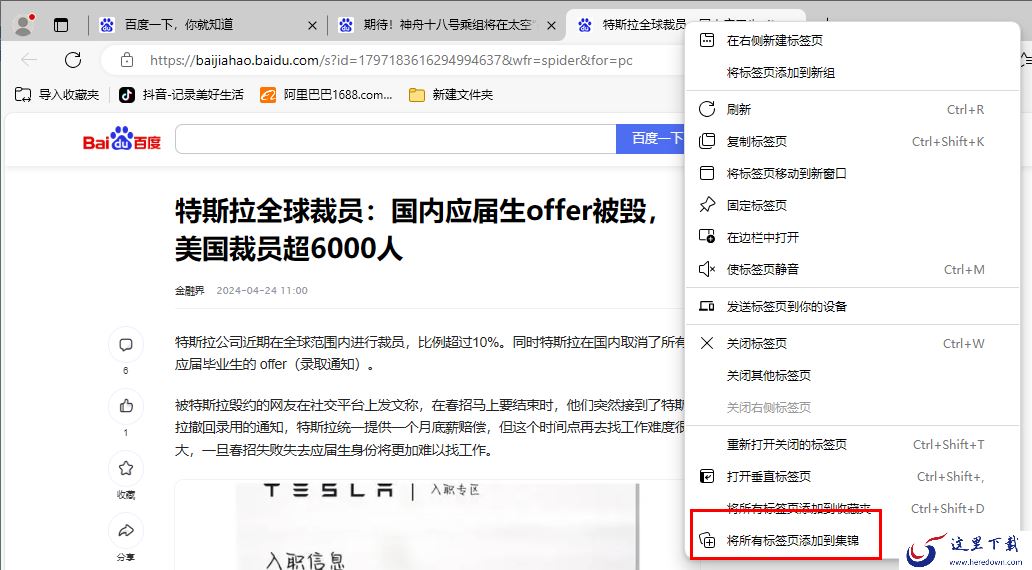Image resolution: width=1032 pixels, height=570 pixels.
Task: Open the browser profile avatar
Action: pyautogui.click(x=24, y=24)
